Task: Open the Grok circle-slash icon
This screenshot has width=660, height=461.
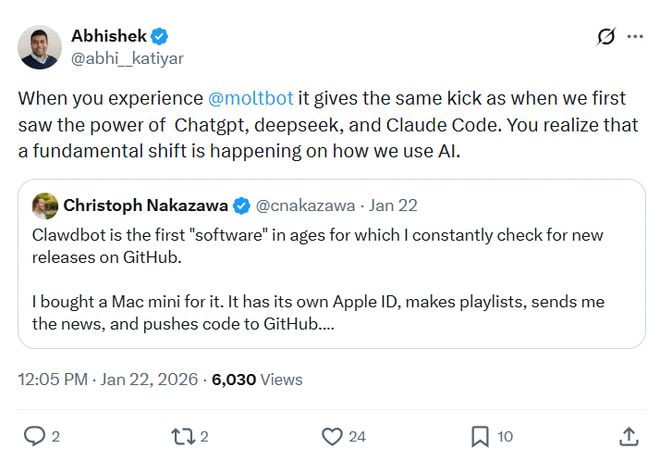Action: [606, 37]
